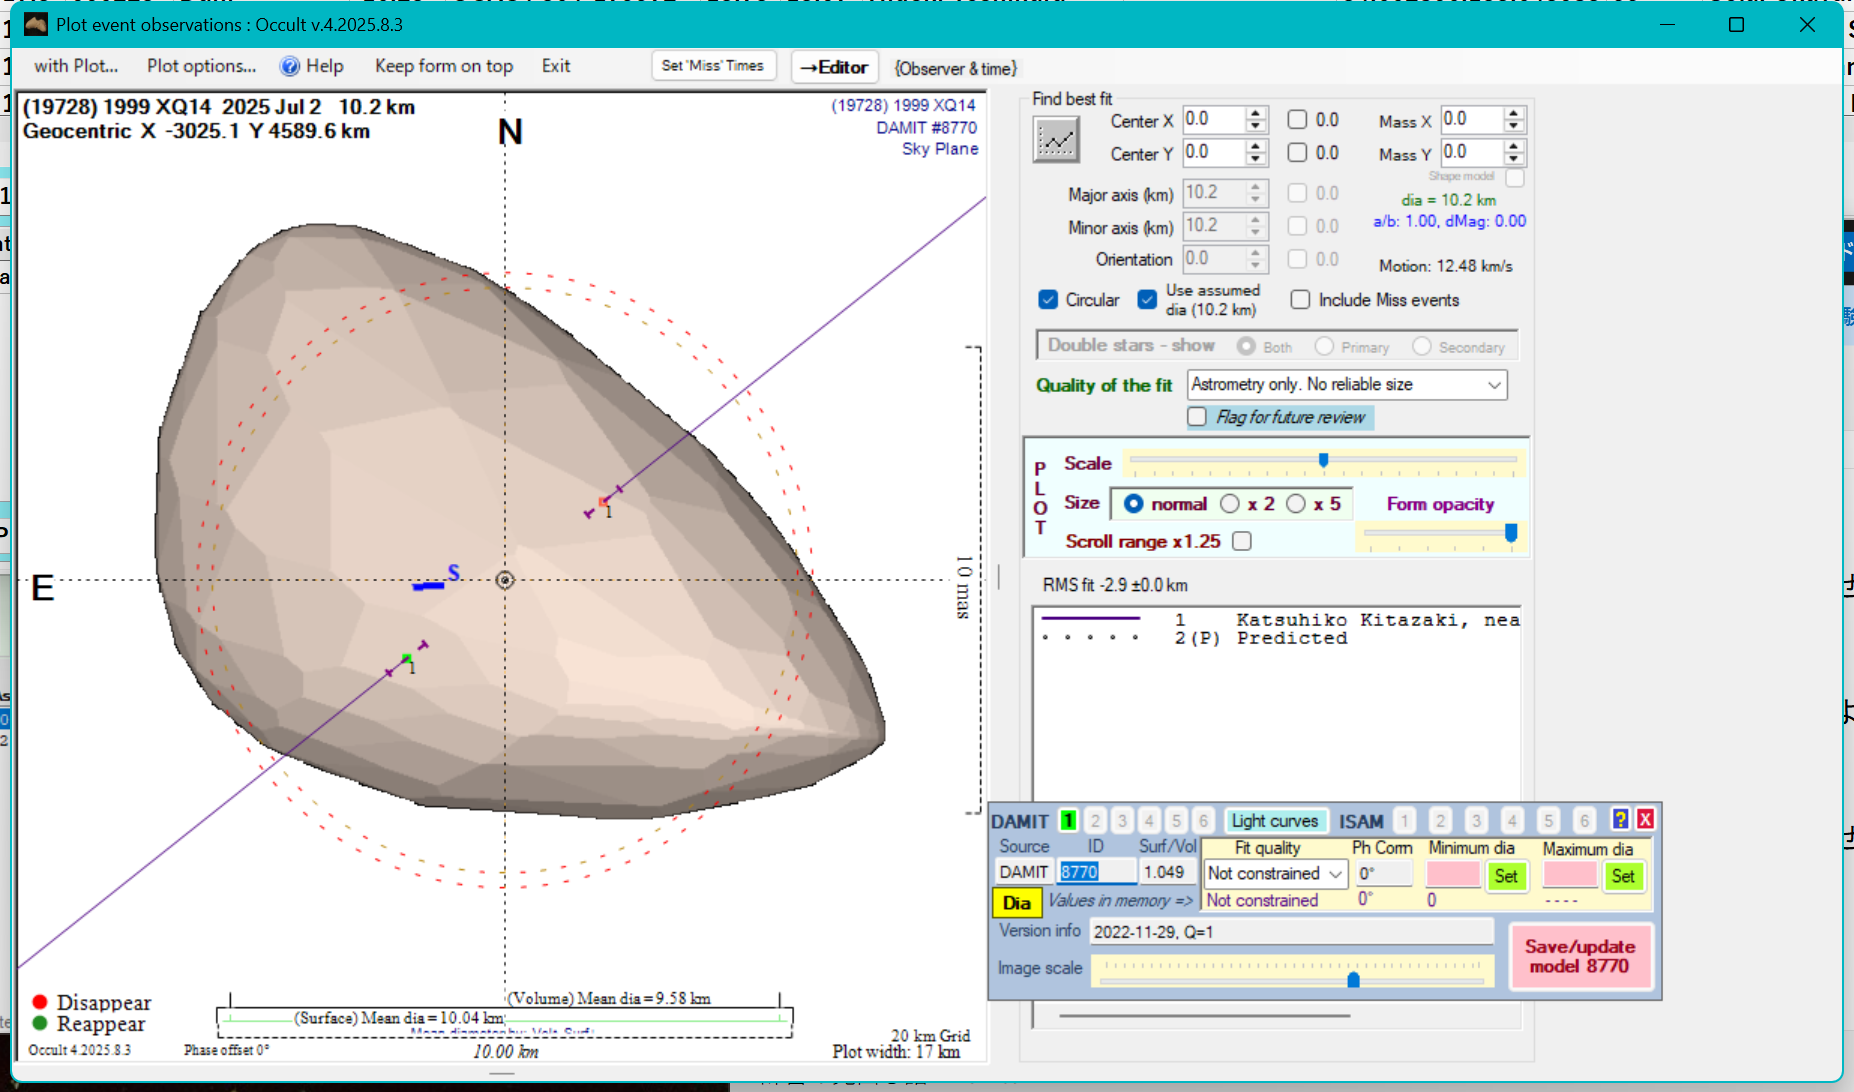Select the x 2 plot size radio button
Image resolution: width=1854 pixels, height=1092 pixels.
(1230, 504)
